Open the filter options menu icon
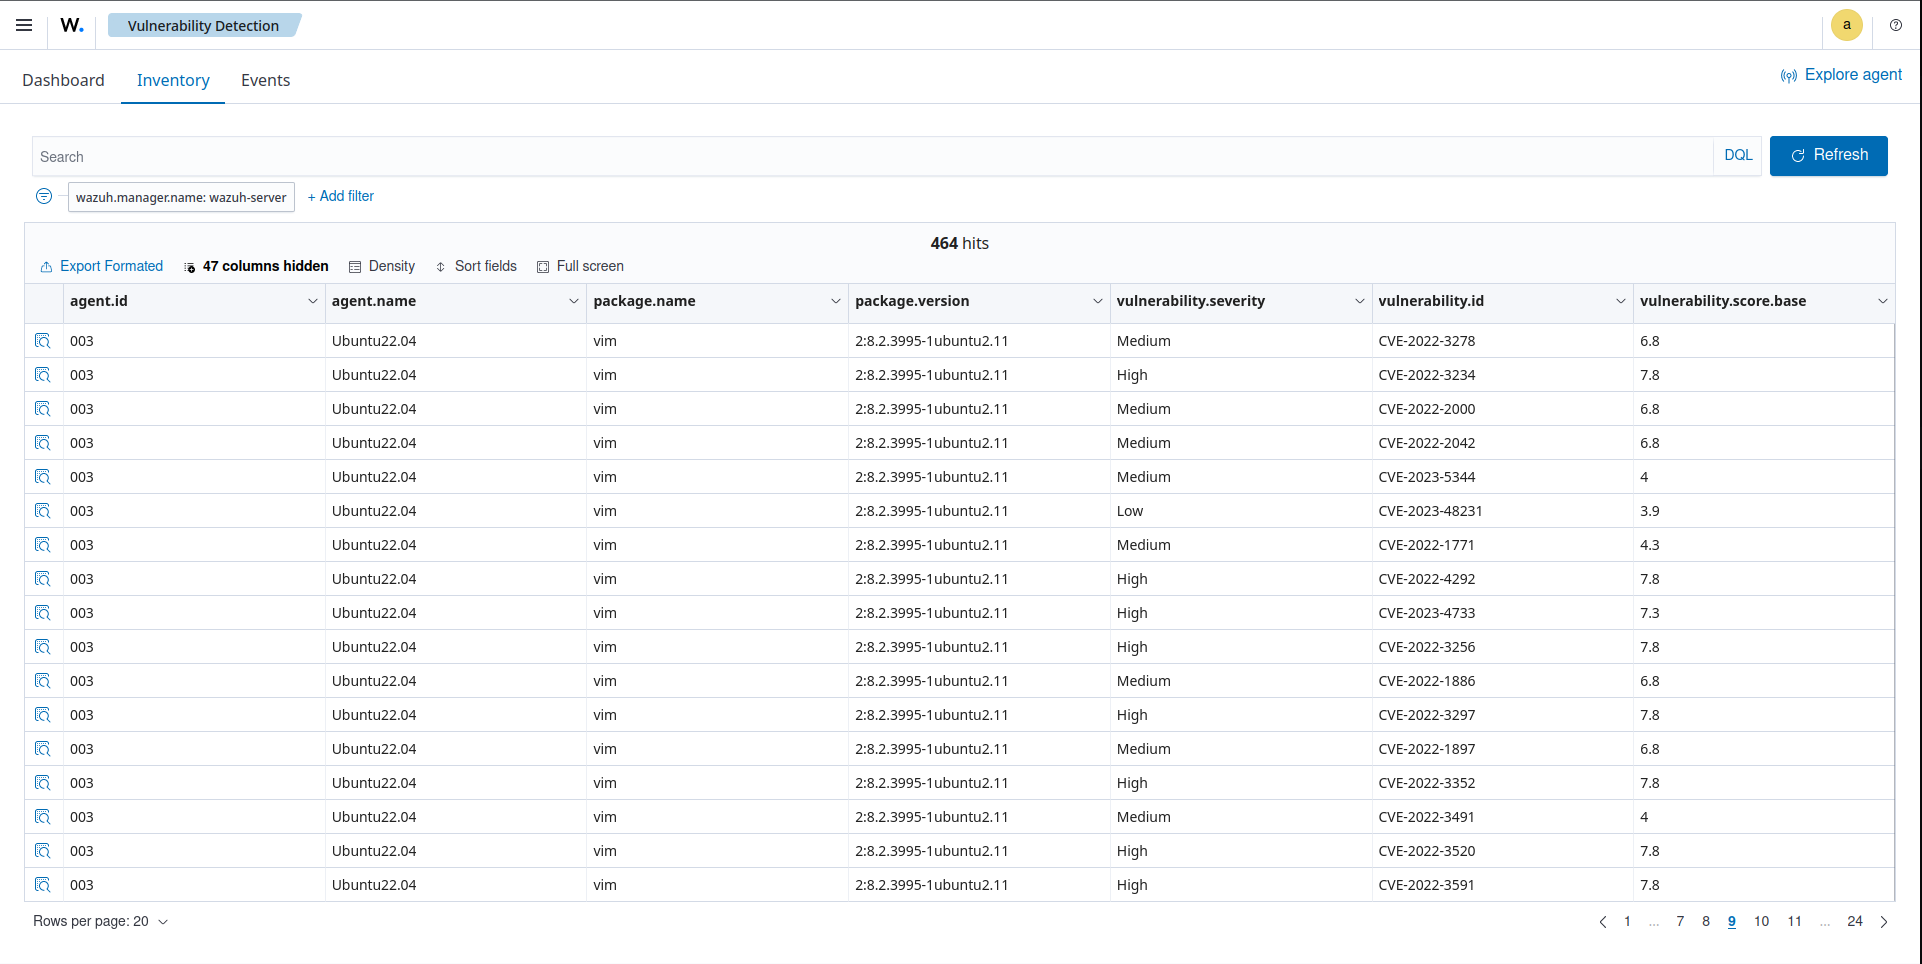The height and width of the screenshot is (964, 1922). pyautogui.click(x=44, y=196)
